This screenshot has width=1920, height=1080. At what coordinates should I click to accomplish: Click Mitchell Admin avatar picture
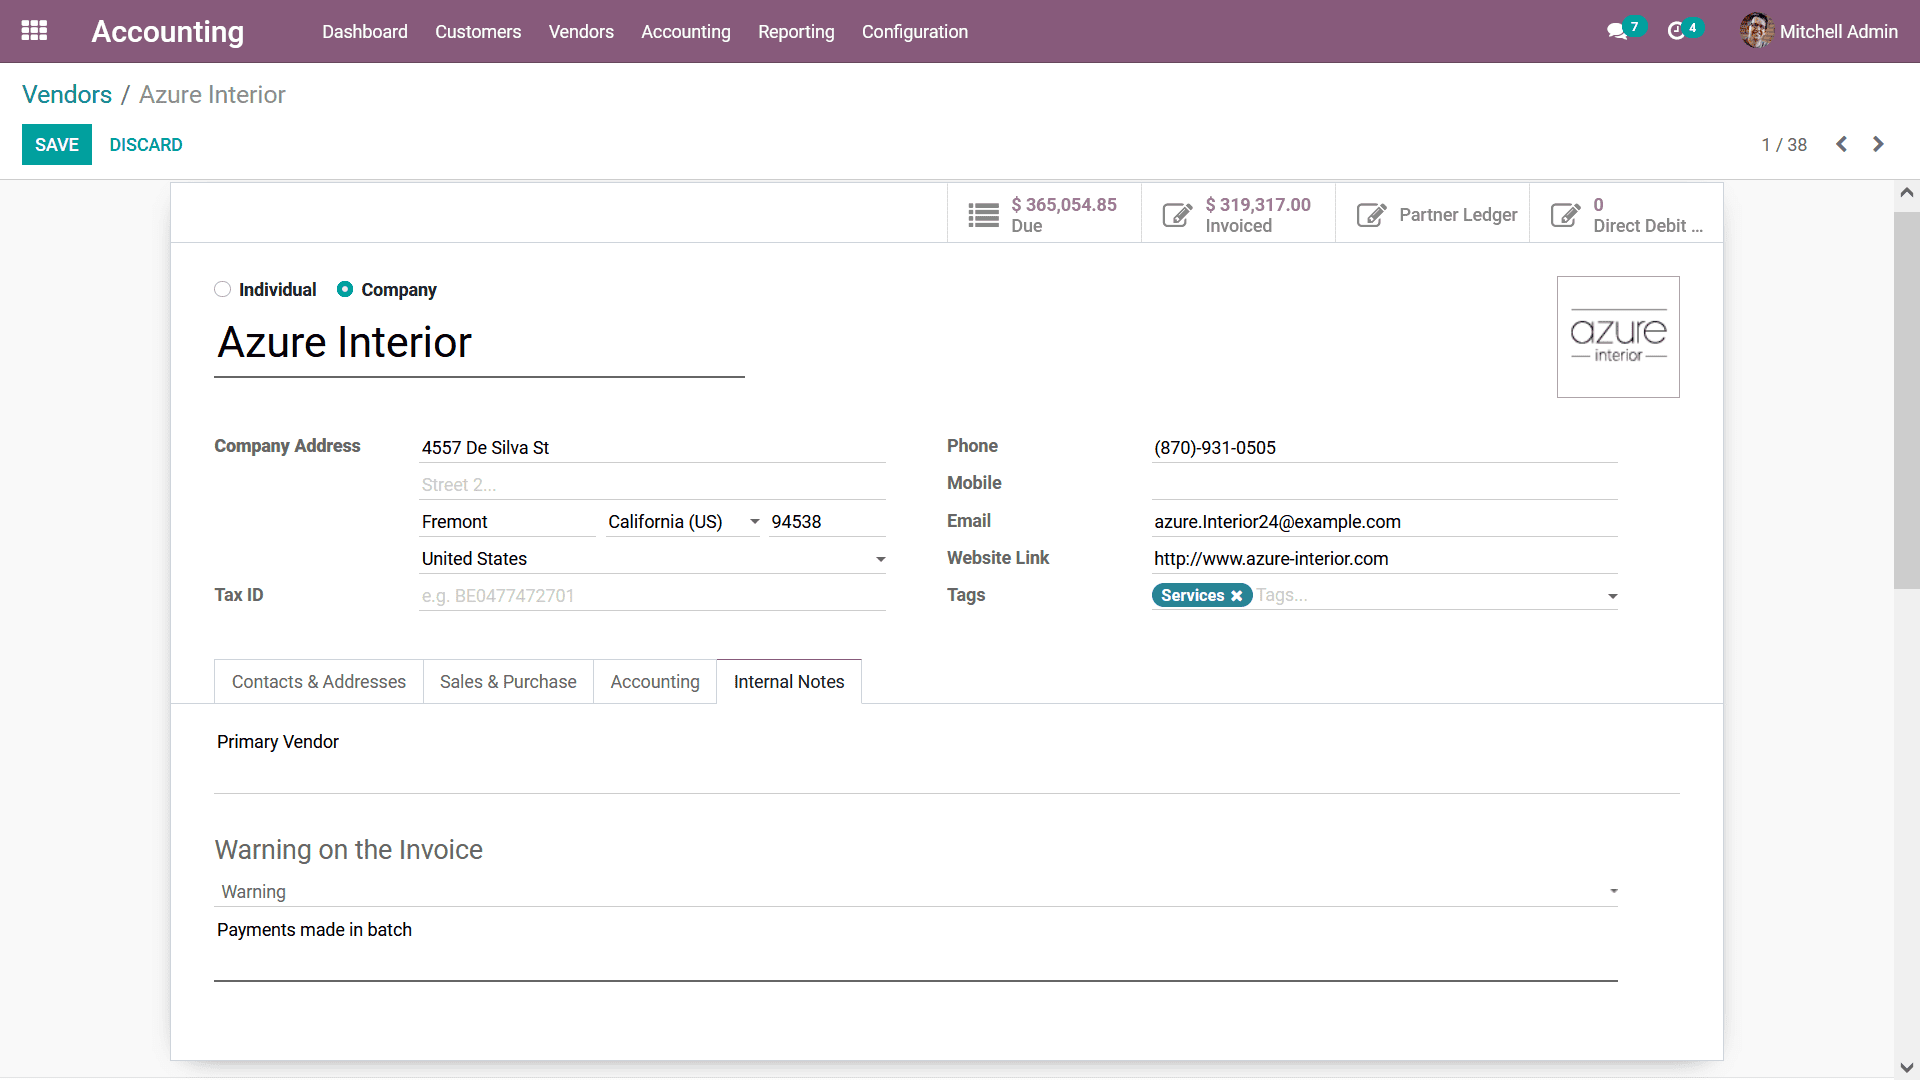1756,31
